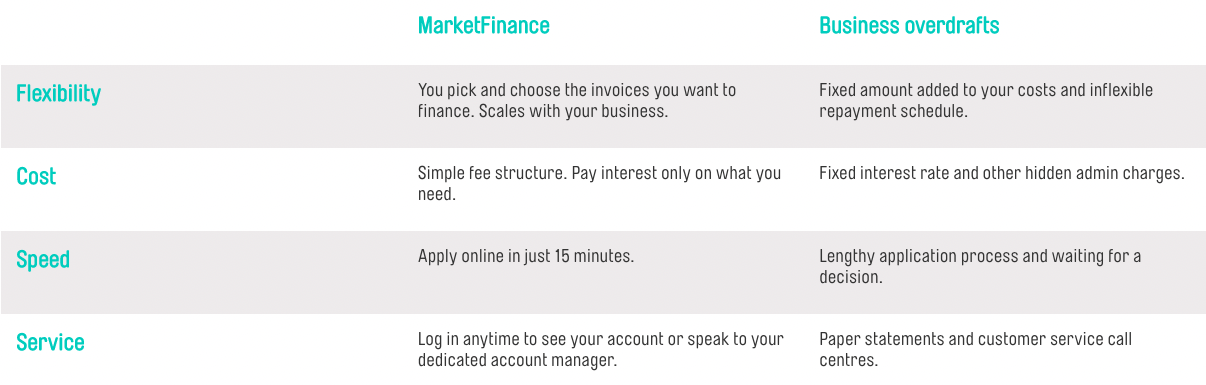Click 'repayment schedule' in the overdrafts column
The image size is (1206, 385).
point(893,111)
